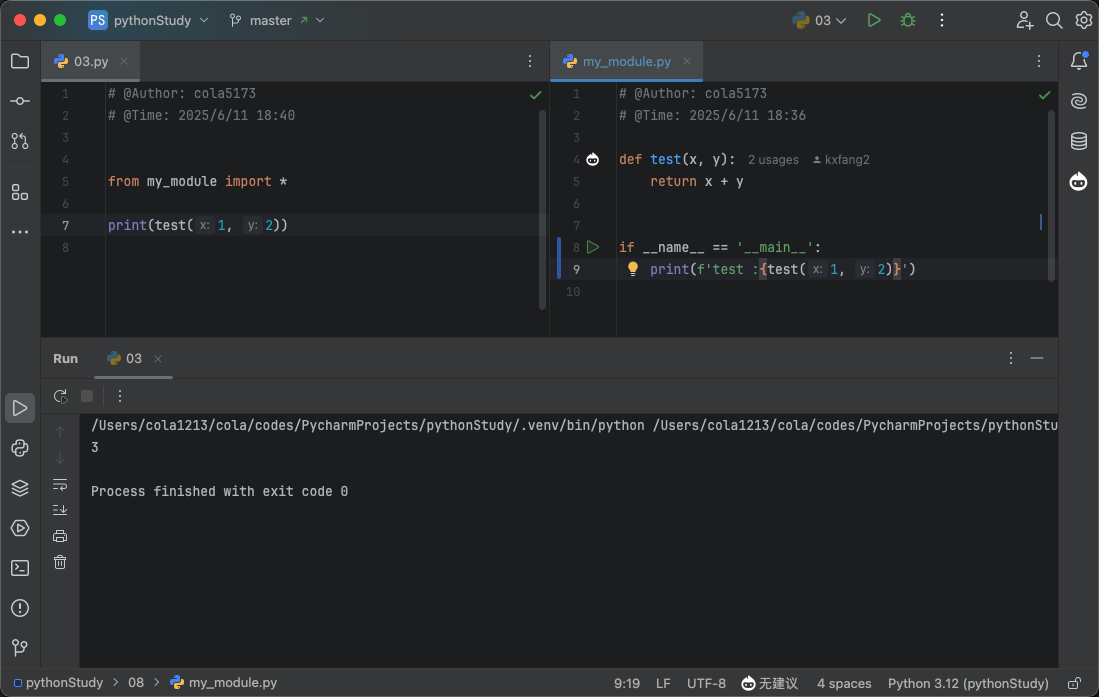Open the 03 run configuration dropdown
Image resolution: width=1099 pixels, height=697 pixels.
(819, 20)
